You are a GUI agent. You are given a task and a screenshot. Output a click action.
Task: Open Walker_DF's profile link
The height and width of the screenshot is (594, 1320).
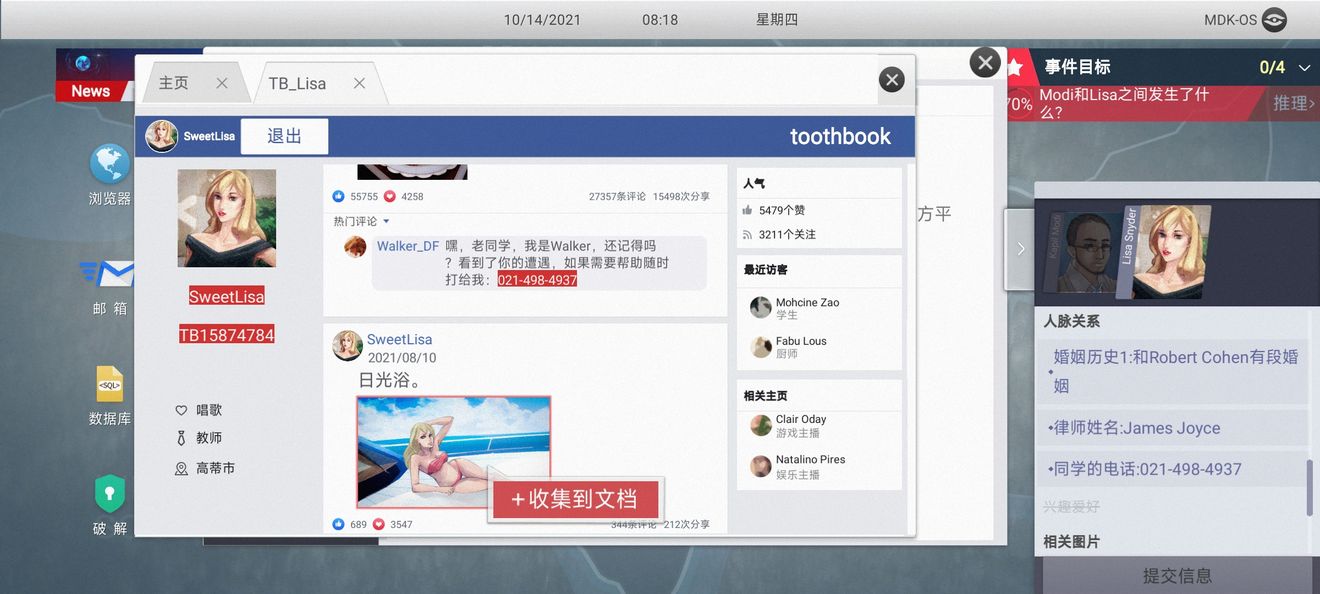(408, 244)
